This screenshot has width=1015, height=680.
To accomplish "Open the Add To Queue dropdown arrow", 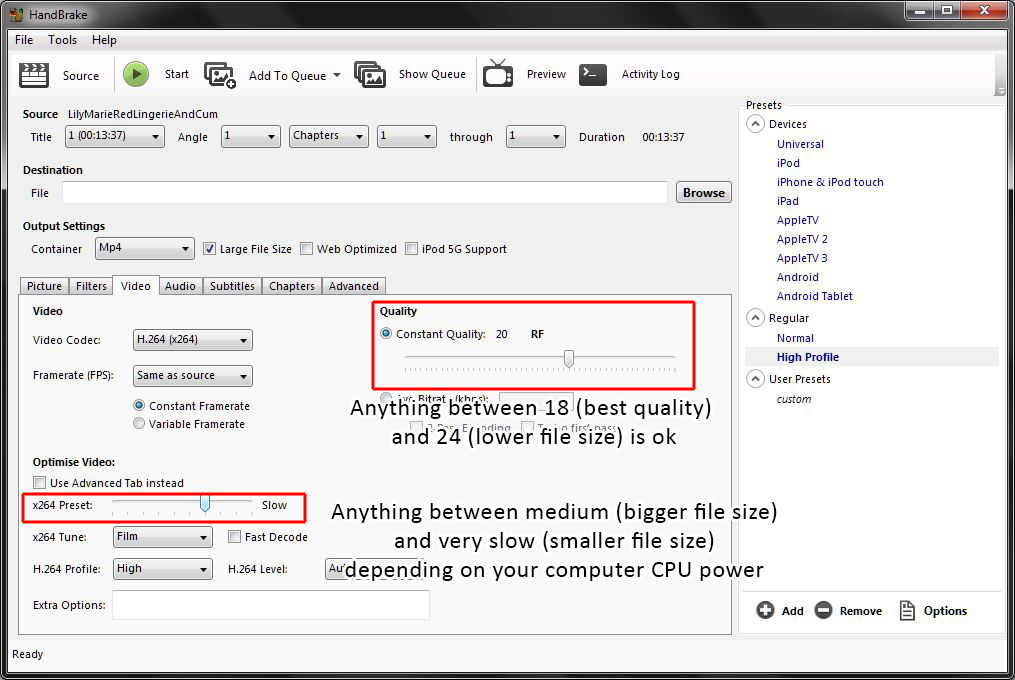I will tap(337, 75).
